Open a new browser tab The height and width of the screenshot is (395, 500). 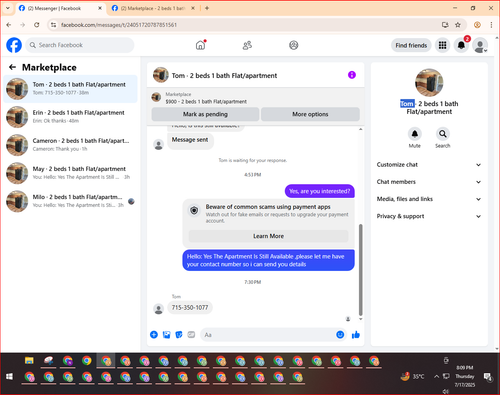click(x=207, y=8)
